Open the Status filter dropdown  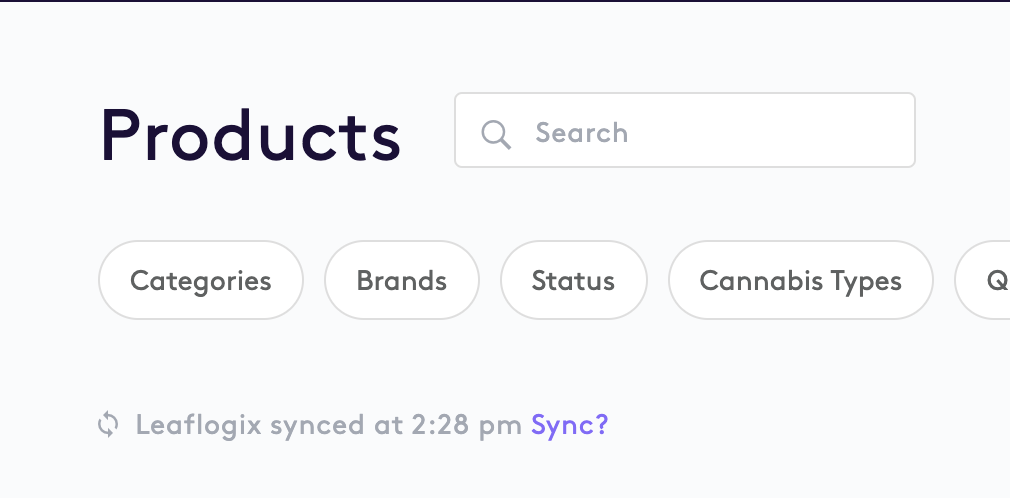pos(573,280)
